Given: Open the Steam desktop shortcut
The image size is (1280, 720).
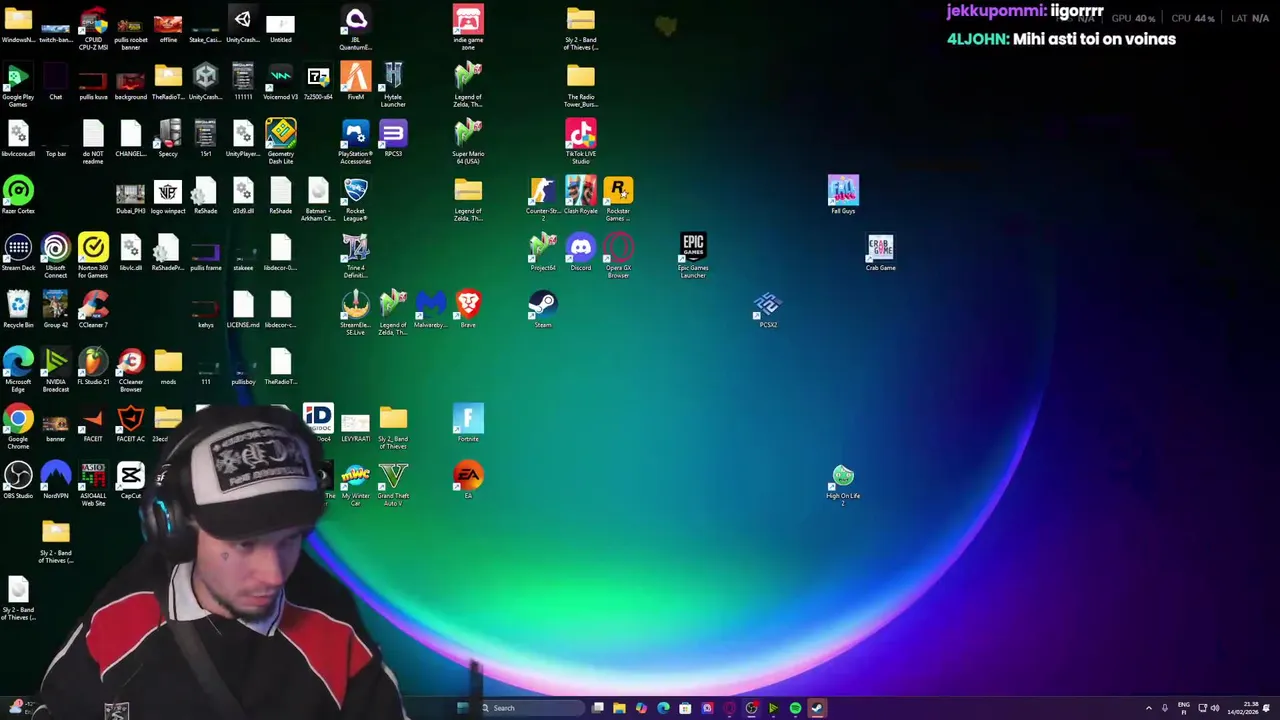Looking at the screenshot, I should click(x=543, y=309).
